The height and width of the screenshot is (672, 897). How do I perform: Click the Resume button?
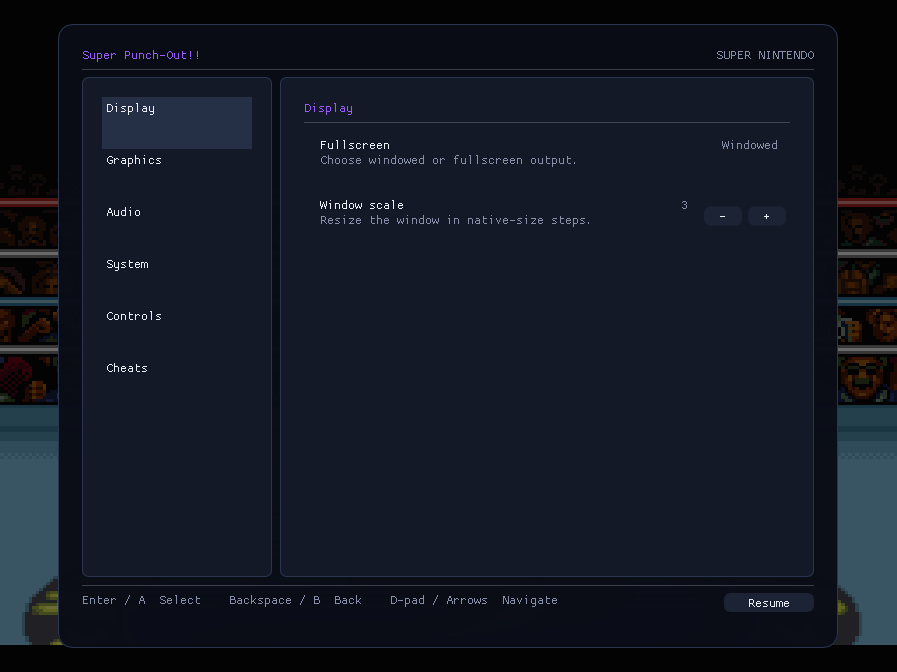click(x=768, y=603)
